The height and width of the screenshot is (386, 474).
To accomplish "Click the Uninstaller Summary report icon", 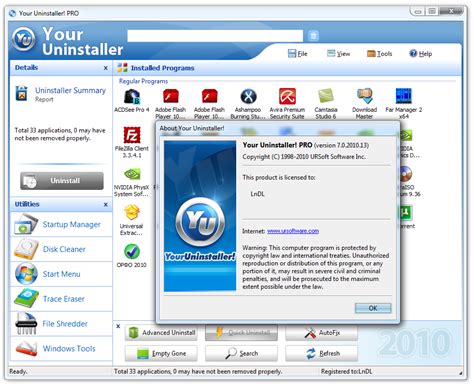I will (x=22, y=94).
